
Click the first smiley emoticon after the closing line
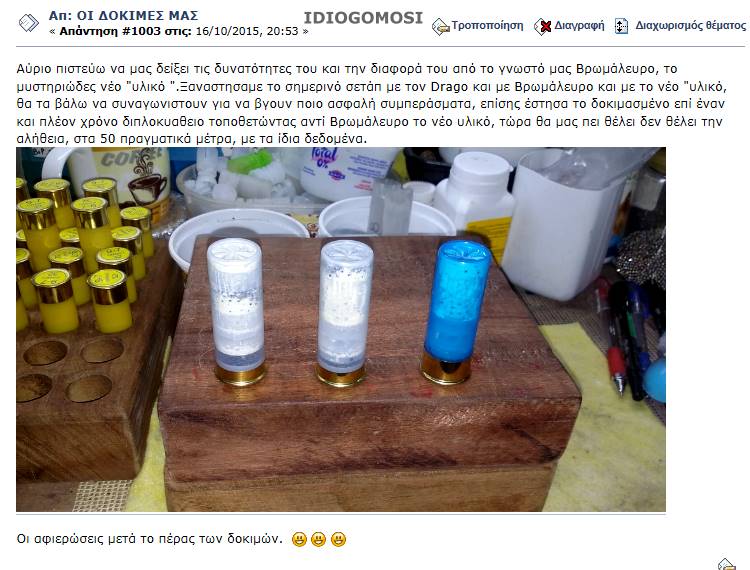[x=299, y=539]
